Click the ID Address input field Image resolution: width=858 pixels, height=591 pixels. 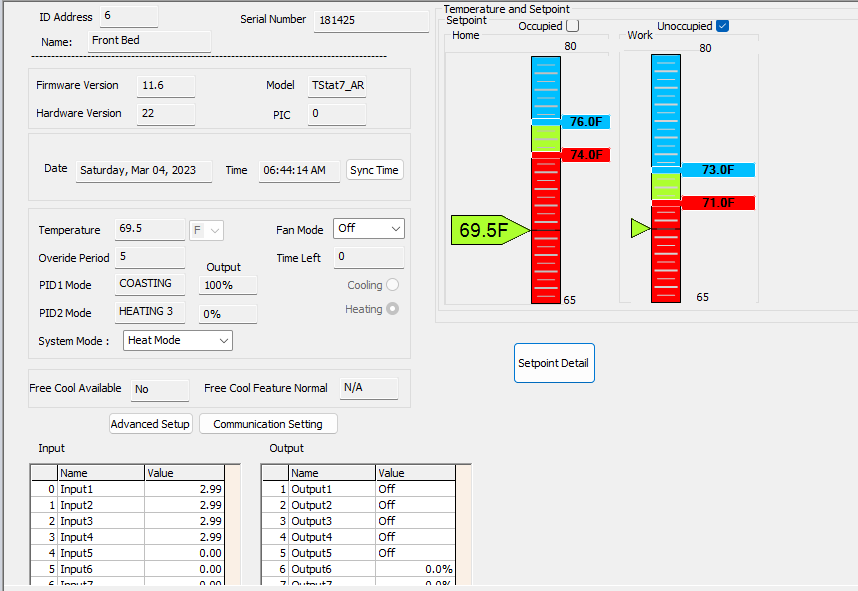(128, 17)
